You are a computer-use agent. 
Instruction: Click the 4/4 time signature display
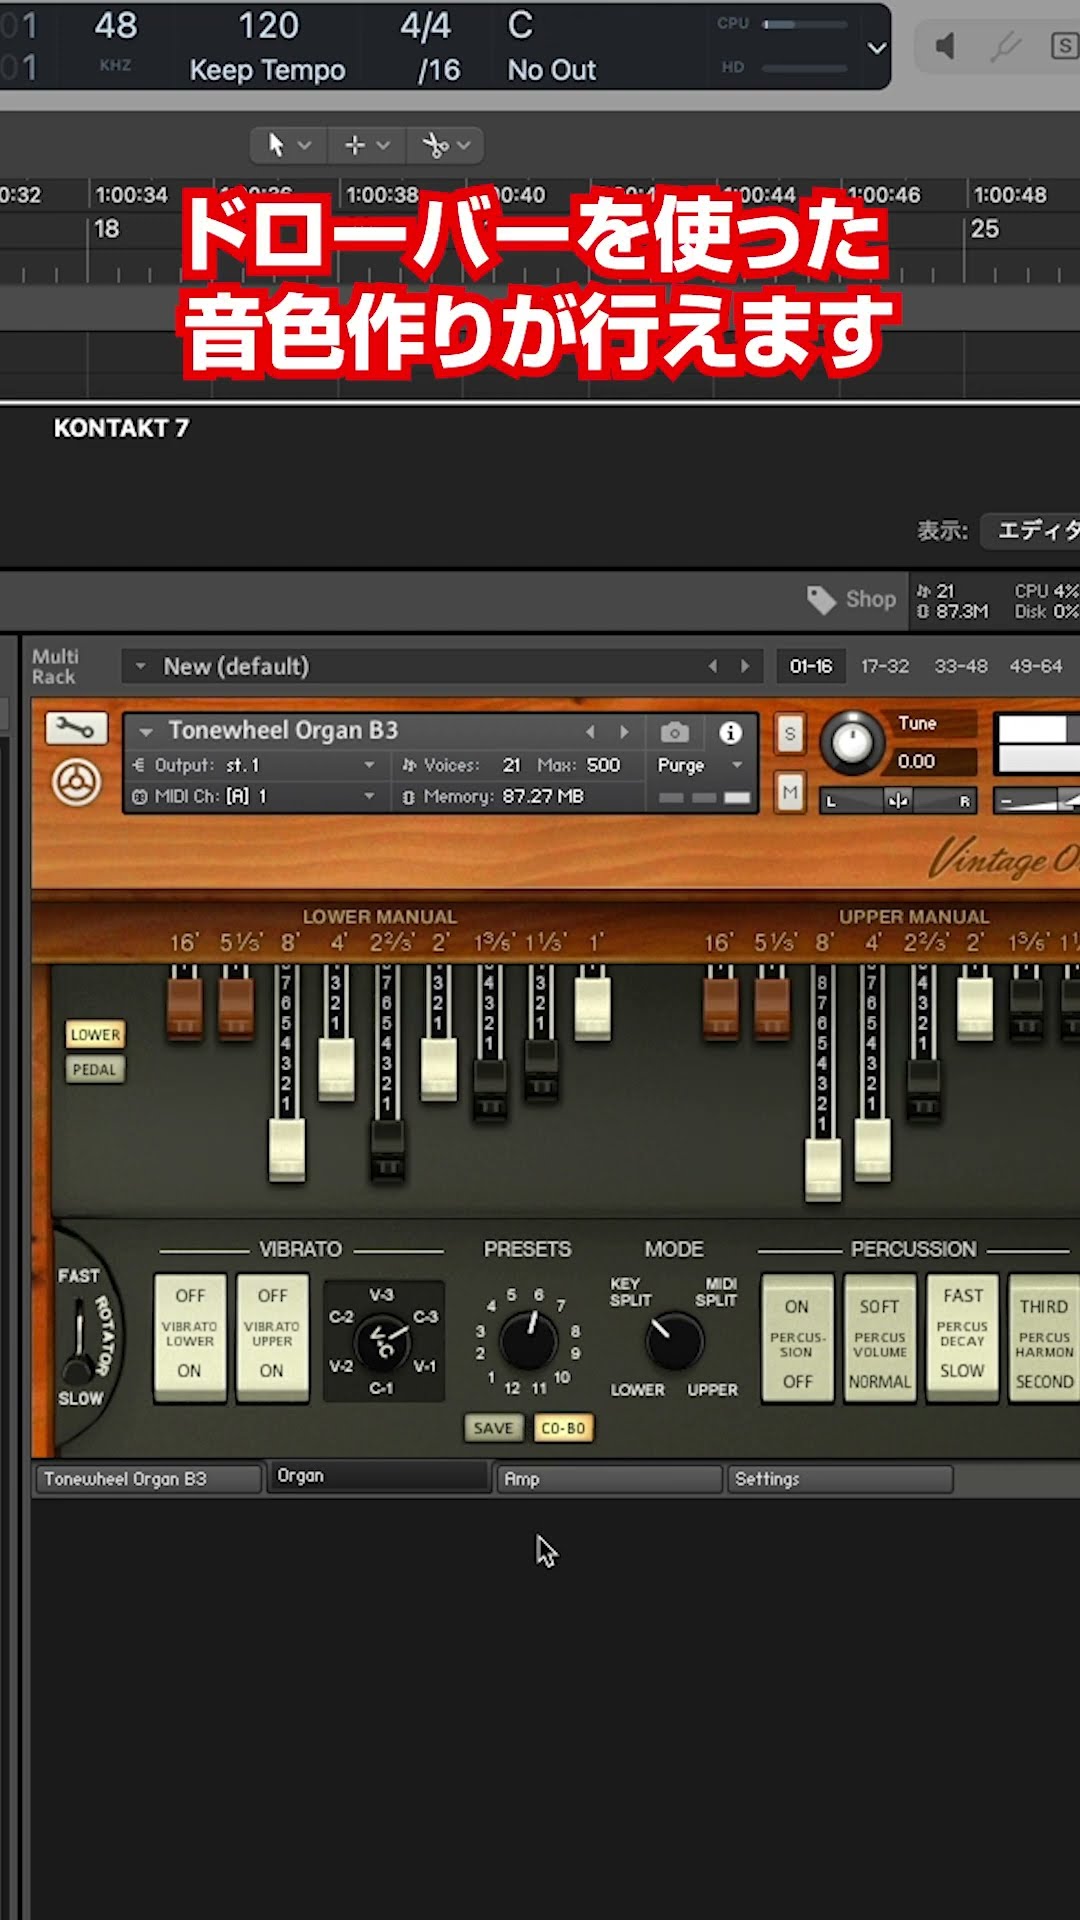point(426,25)
